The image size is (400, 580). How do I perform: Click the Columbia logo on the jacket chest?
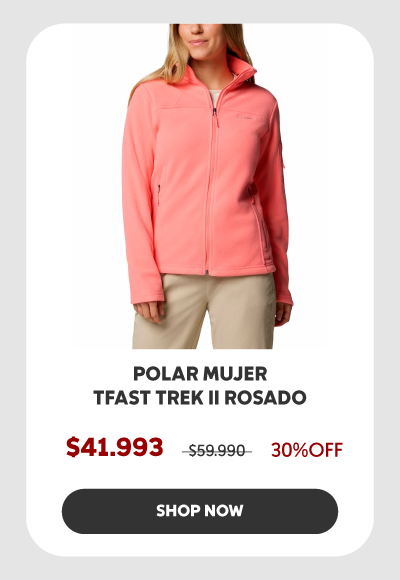click(x=246, y=118)
